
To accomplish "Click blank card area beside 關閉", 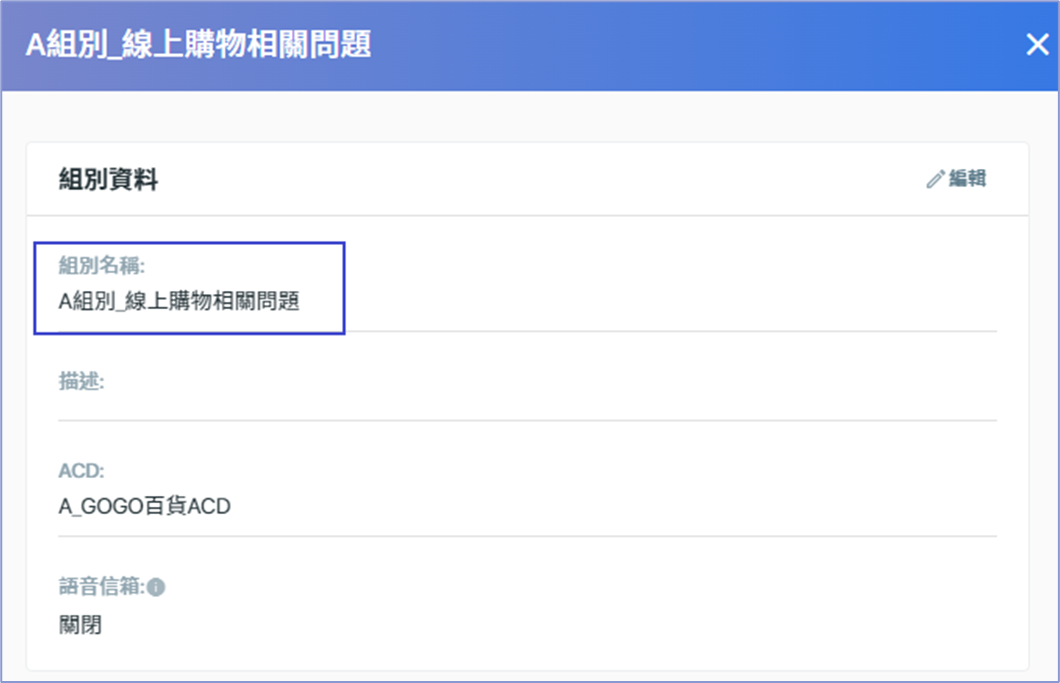I will pos(541,624).
